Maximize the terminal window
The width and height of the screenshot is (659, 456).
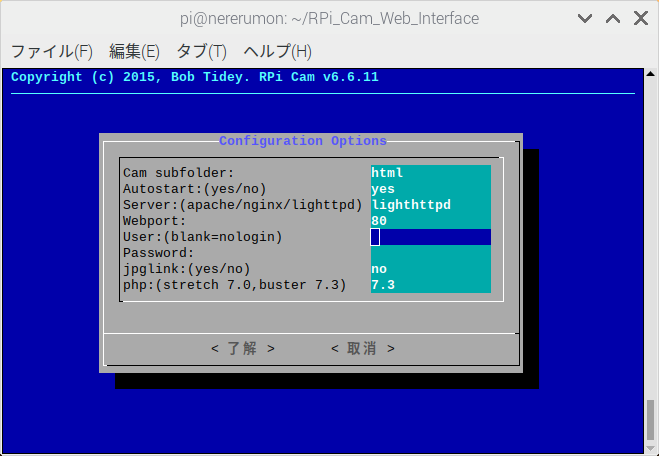pos(613,18)
